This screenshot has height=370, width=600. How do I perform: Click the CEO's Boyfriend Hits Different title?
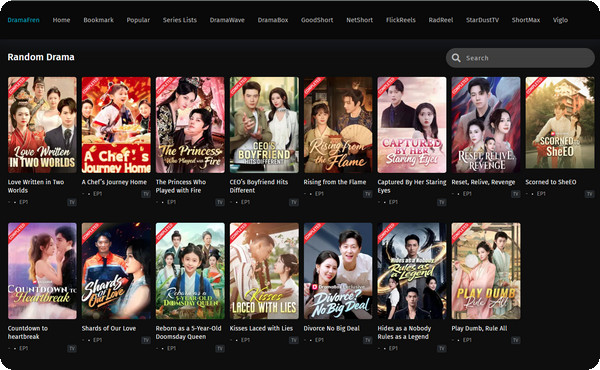(x=259, y=186)
